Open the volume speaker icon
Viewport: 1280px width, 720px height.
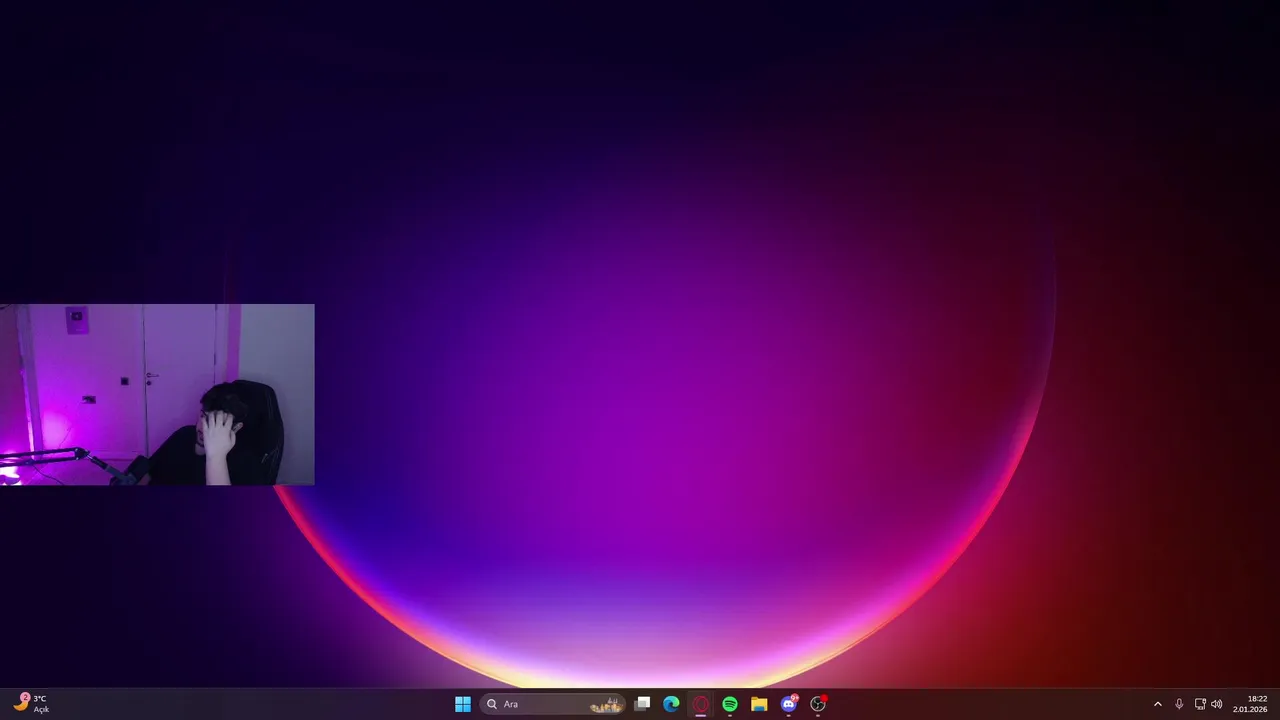click(x=1217, y=704)
